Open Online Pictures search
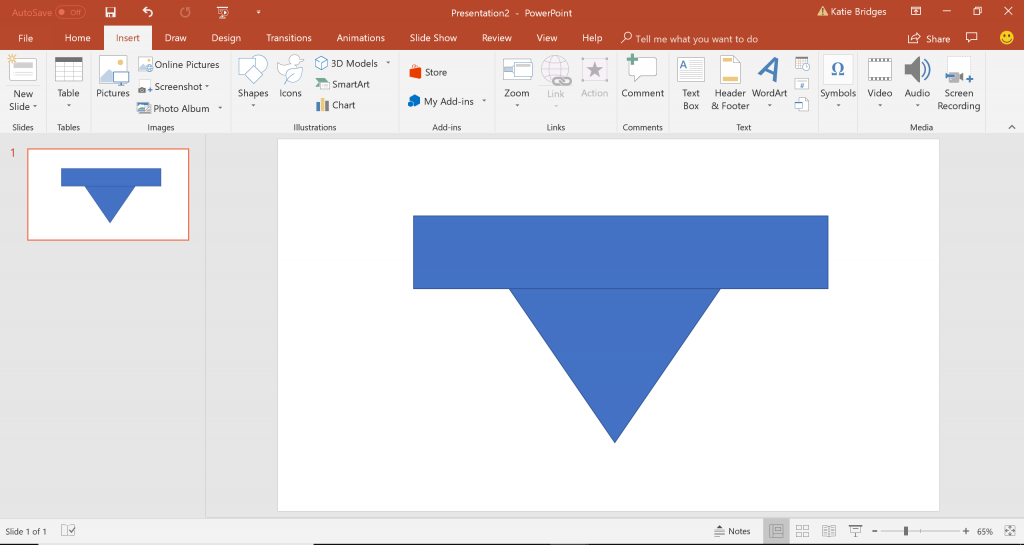Viewport: 1024px width, 545px height. 179,65
